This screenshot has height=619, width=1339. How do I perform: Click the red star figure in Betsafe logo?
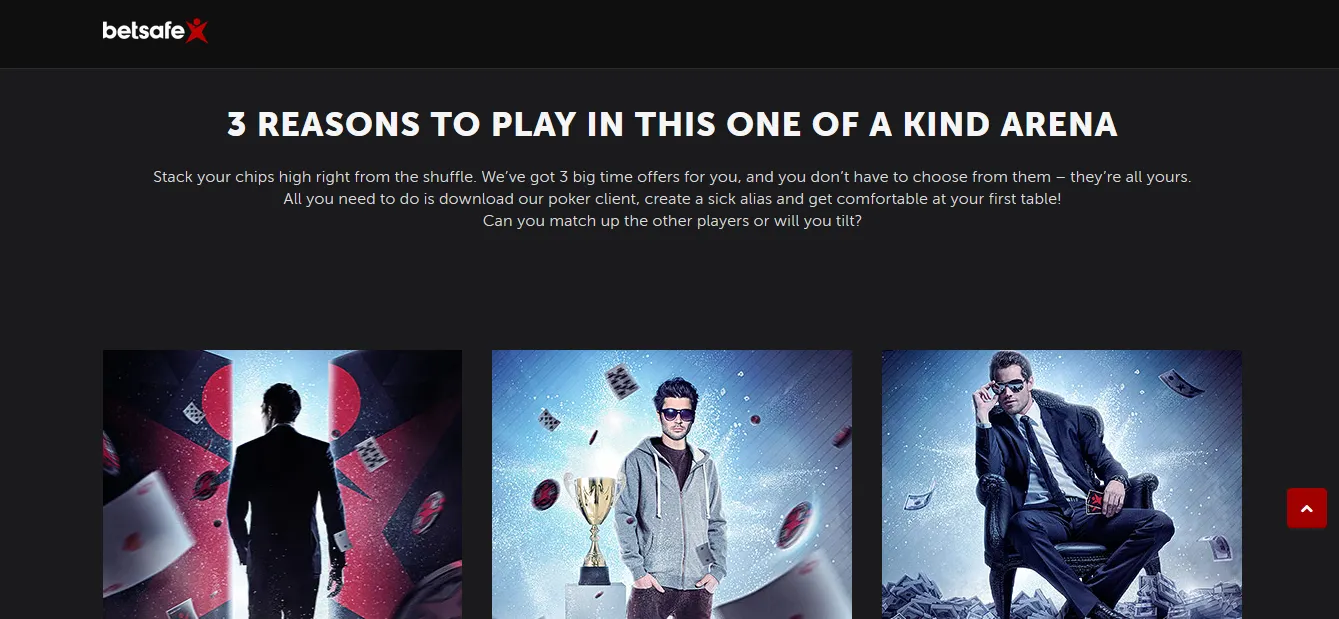coord(197,30)
